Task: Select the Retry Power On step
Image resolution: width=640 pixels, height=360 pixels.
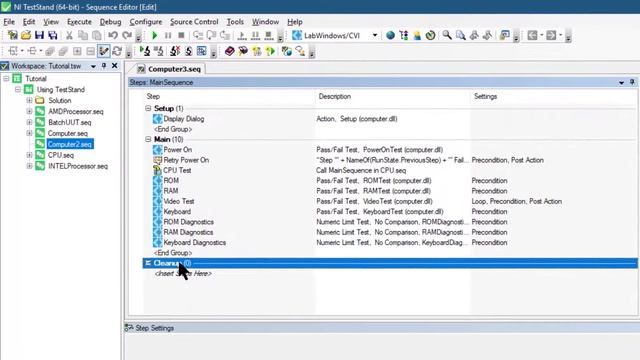Action: point(186,160)
